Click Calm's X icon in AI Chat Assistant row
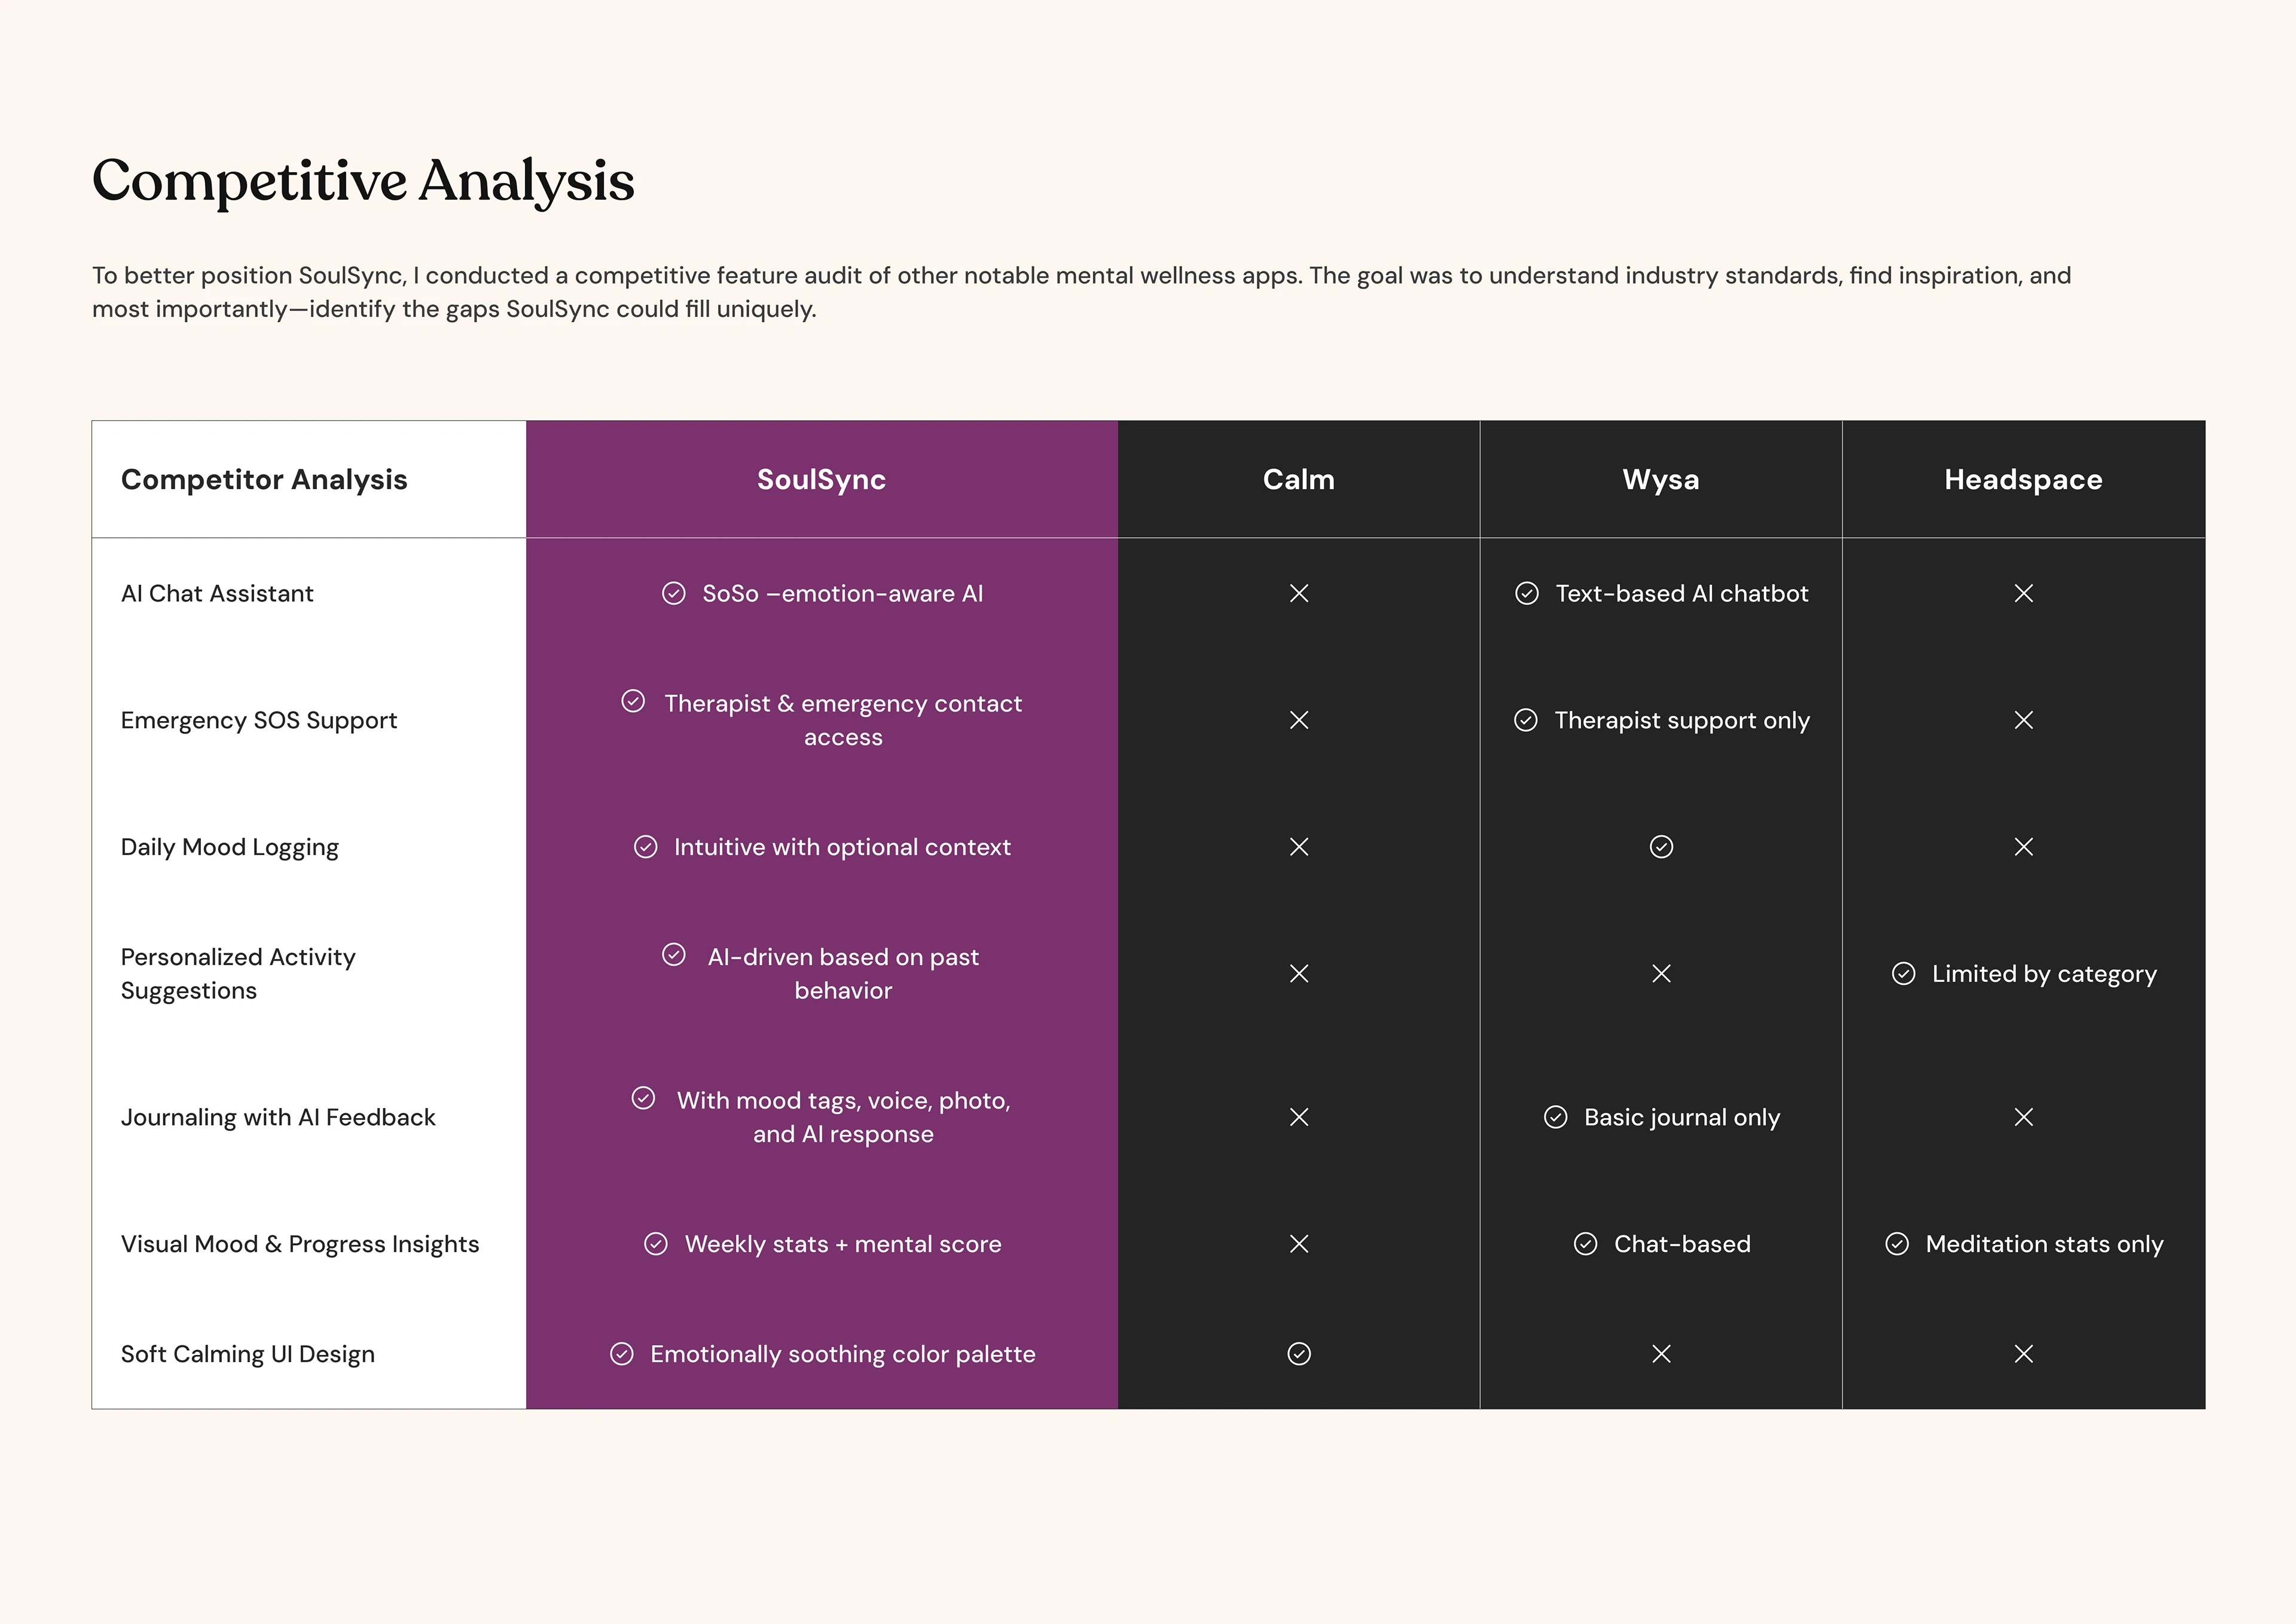This screenshot has height=1624, width=2296. coord(1299,593)
